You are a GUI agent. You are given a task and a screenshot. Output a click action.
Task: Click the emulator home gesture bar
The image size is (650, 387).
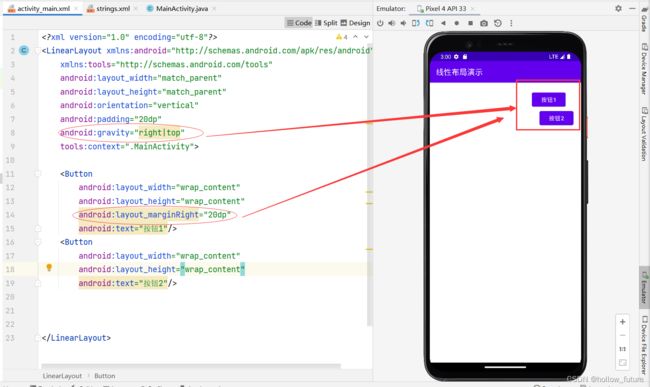[x=505, y=367]
